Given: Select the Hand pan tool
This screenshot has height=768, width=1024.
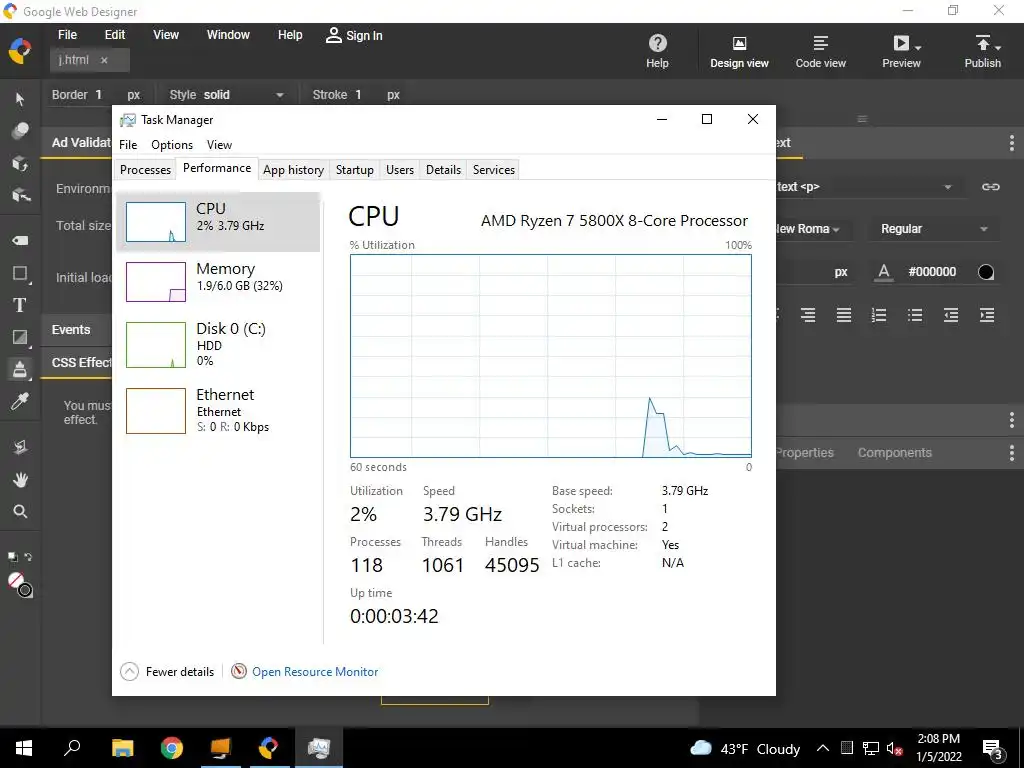Looking at the screenshot, I should [x=20, y=480].
